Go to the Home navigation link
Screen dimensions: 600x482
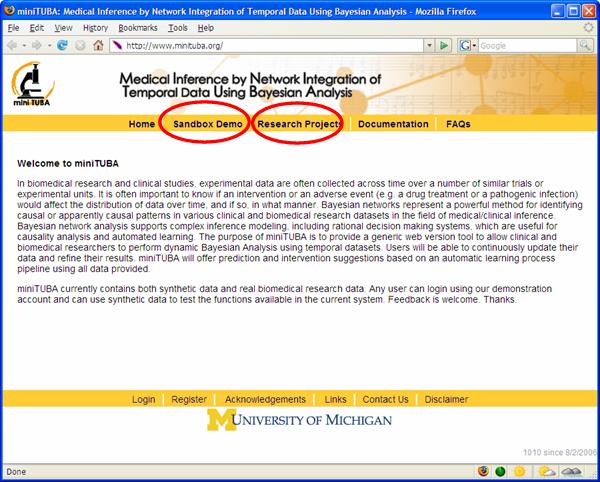coord(142,124)
